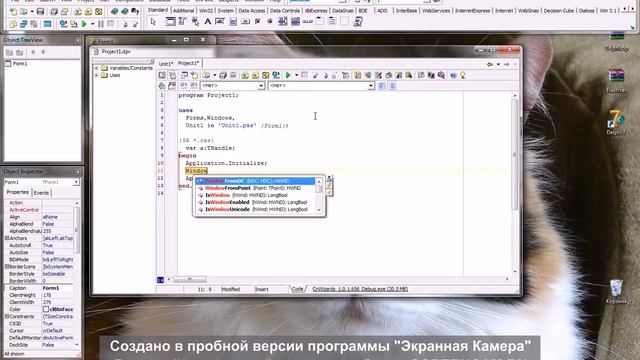Open the Additional palette tab

click(x=183, y=11)
